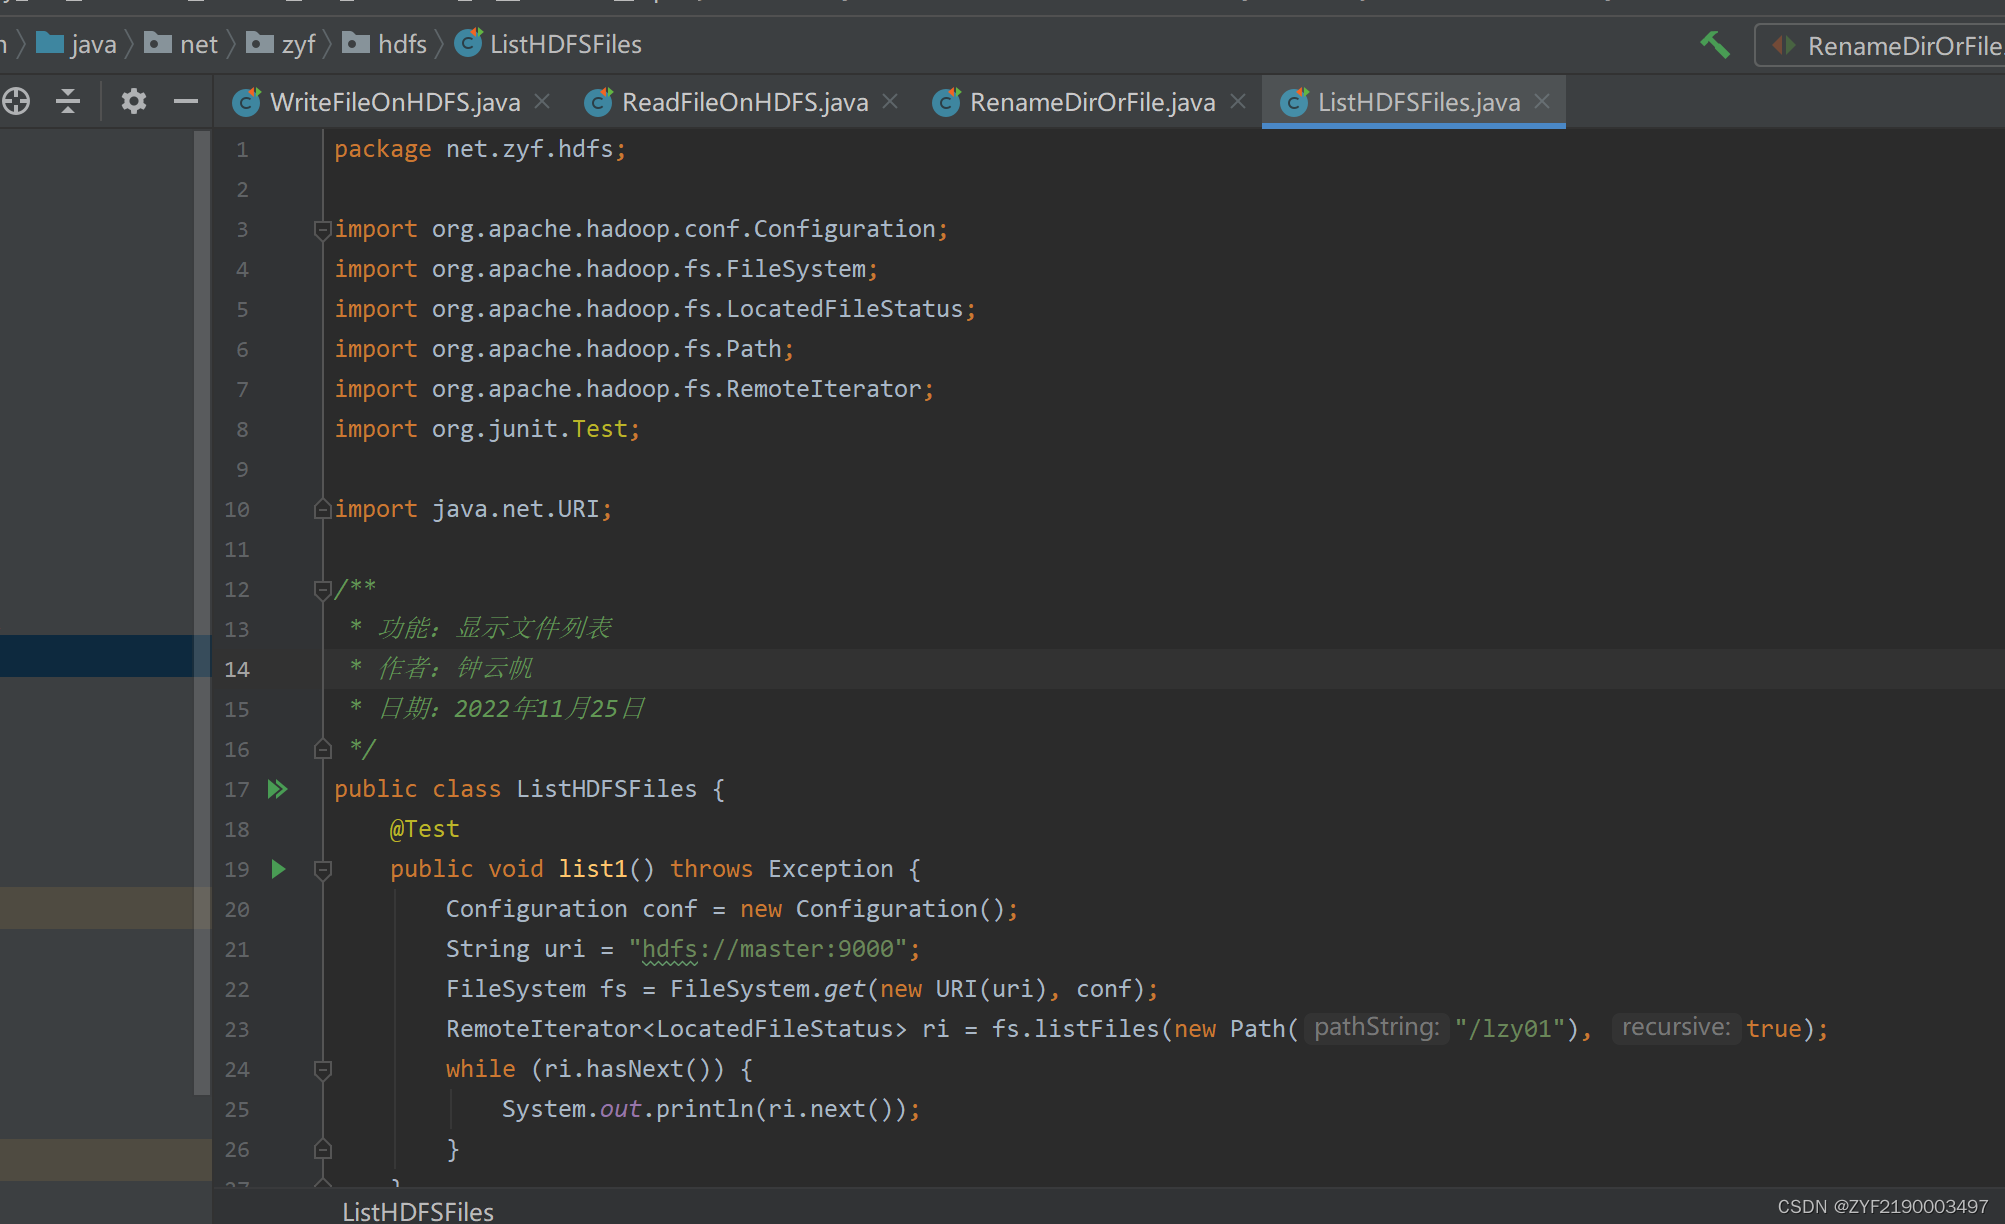Screen dimensions: 2005x1224
Task: Close the ListHDFSFiles.java tab
Action: point(1543,101)
